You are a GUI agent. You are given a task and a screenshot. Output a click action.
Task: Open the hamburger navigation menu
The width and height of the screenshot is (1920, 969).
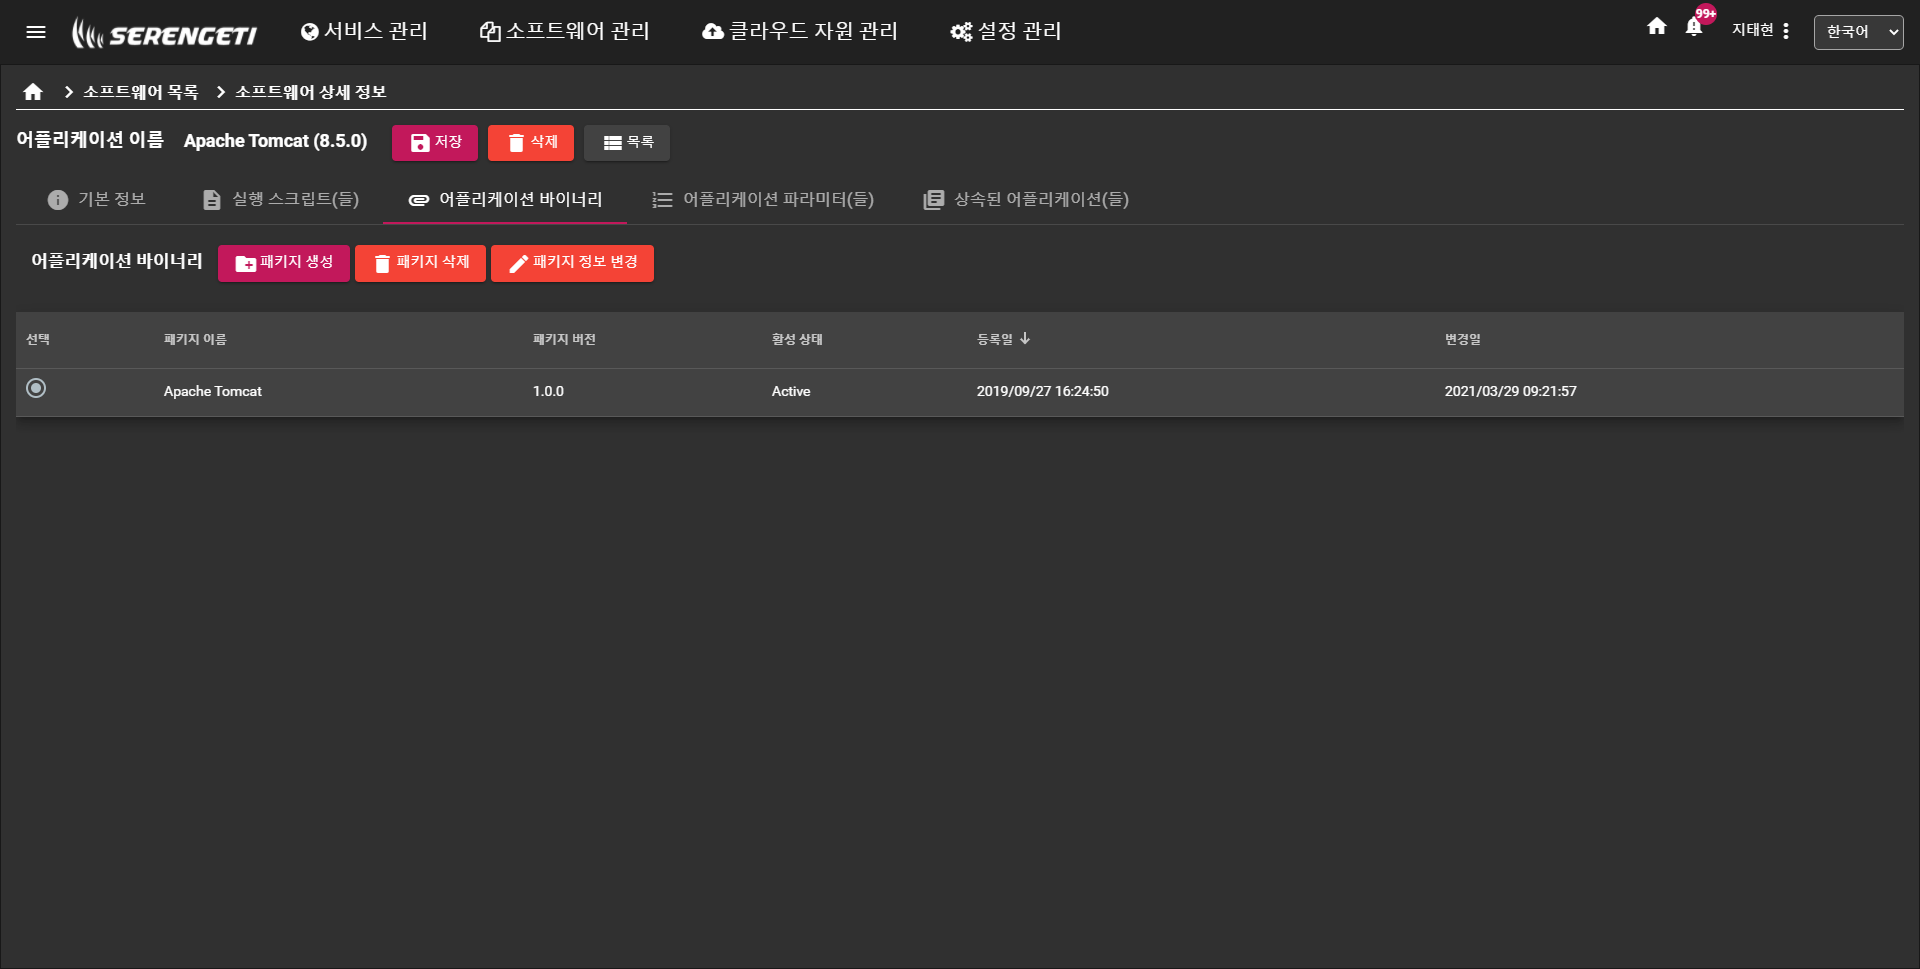click(36, 32)
